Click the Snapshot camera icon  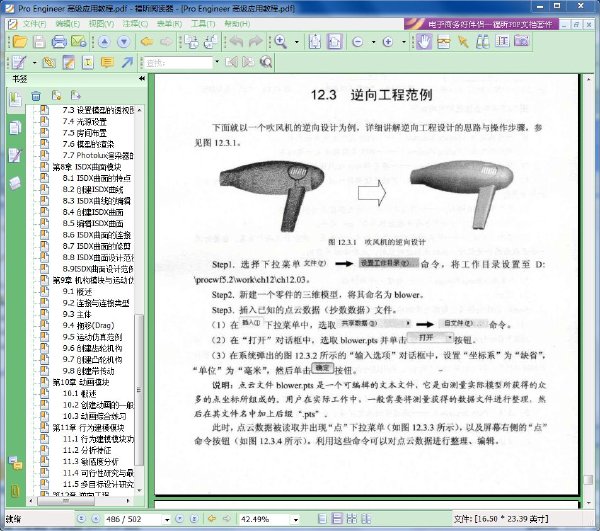point(521,41)
